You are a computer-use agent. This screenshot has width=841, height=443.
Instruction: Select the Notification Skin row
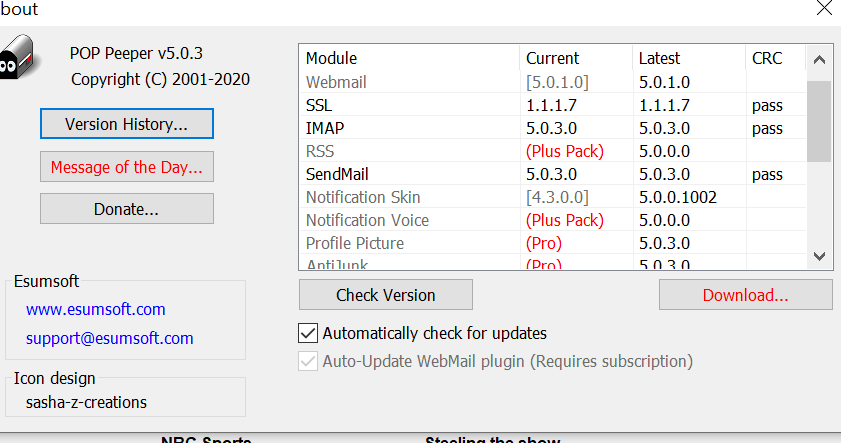pos(552,197)
